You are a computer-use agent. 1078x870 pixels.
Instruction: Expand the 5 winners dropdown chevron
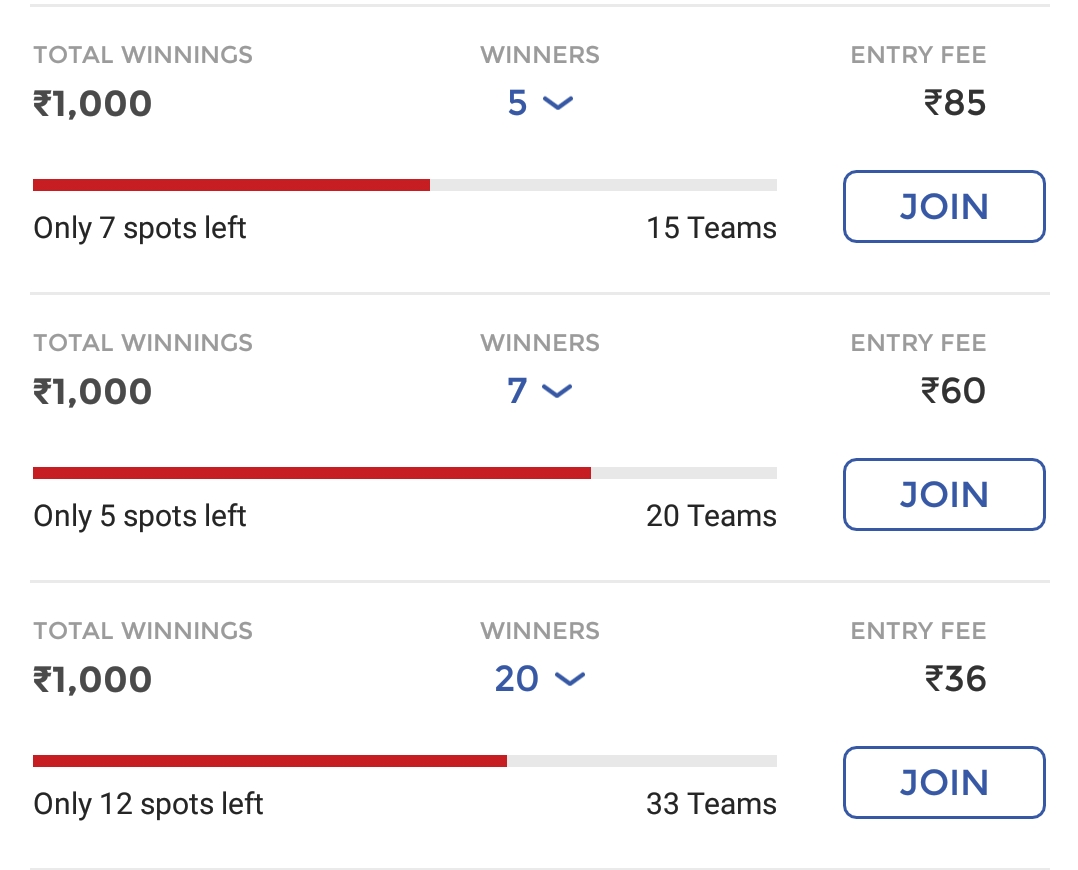pyautogui.click(x=557, y=103)
